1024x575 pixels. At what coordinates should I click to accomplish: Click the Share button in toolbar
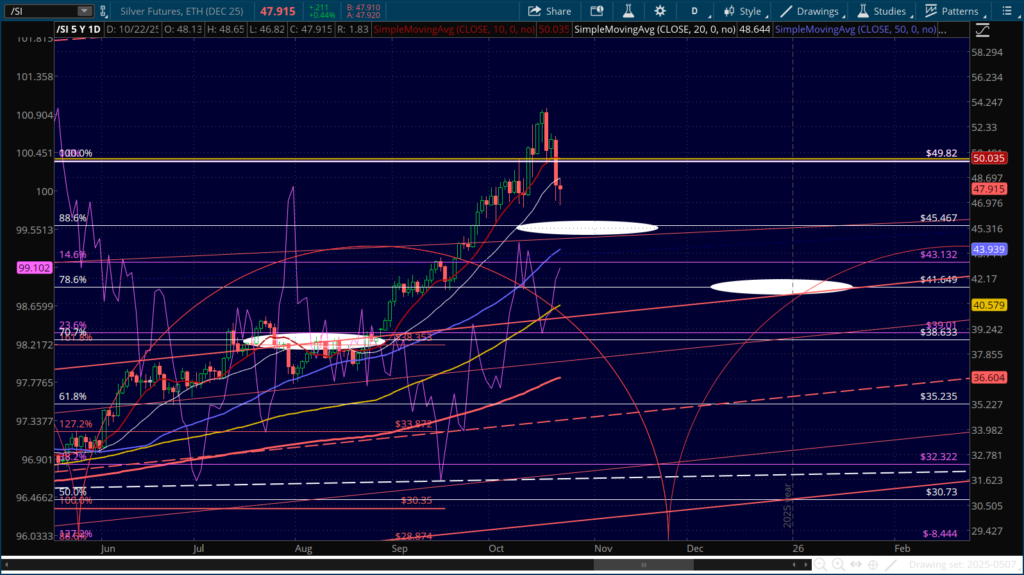point(549,11)
